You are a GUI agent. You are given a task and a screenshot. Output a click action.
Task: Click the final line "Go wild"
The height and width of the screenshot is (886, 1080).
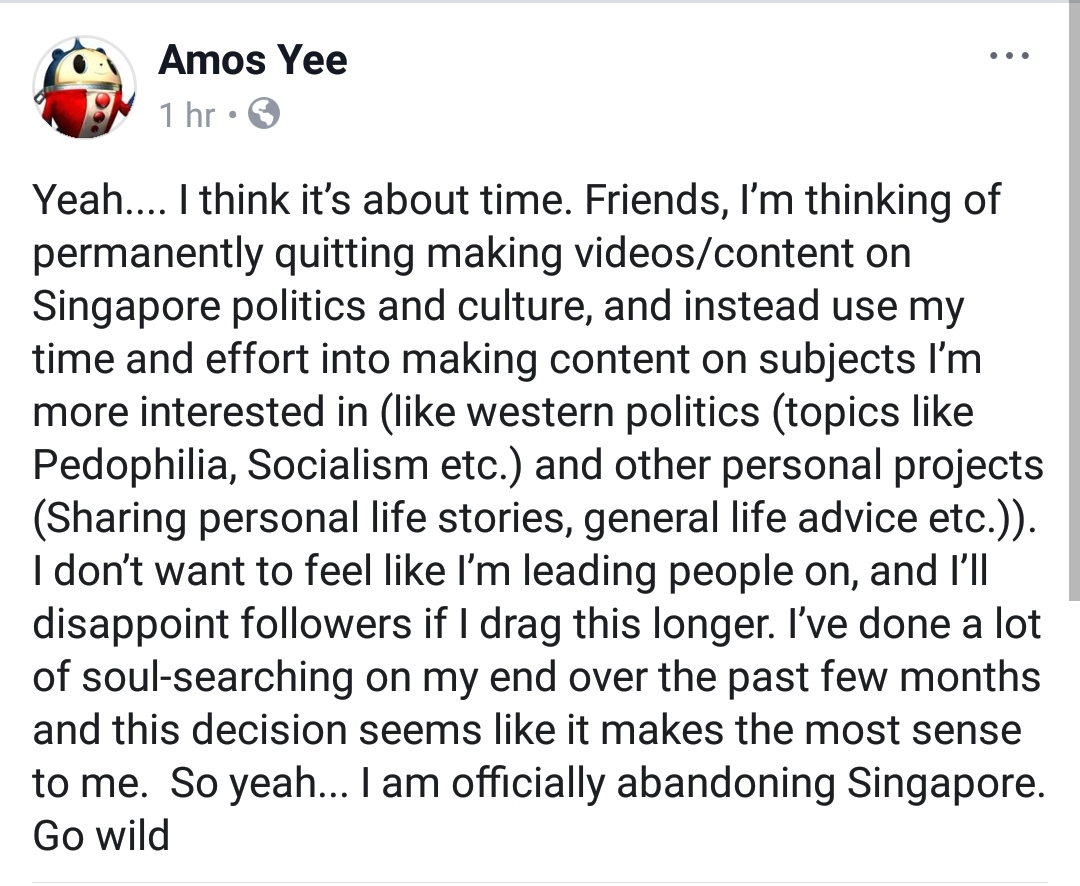[x=101, y=836]
